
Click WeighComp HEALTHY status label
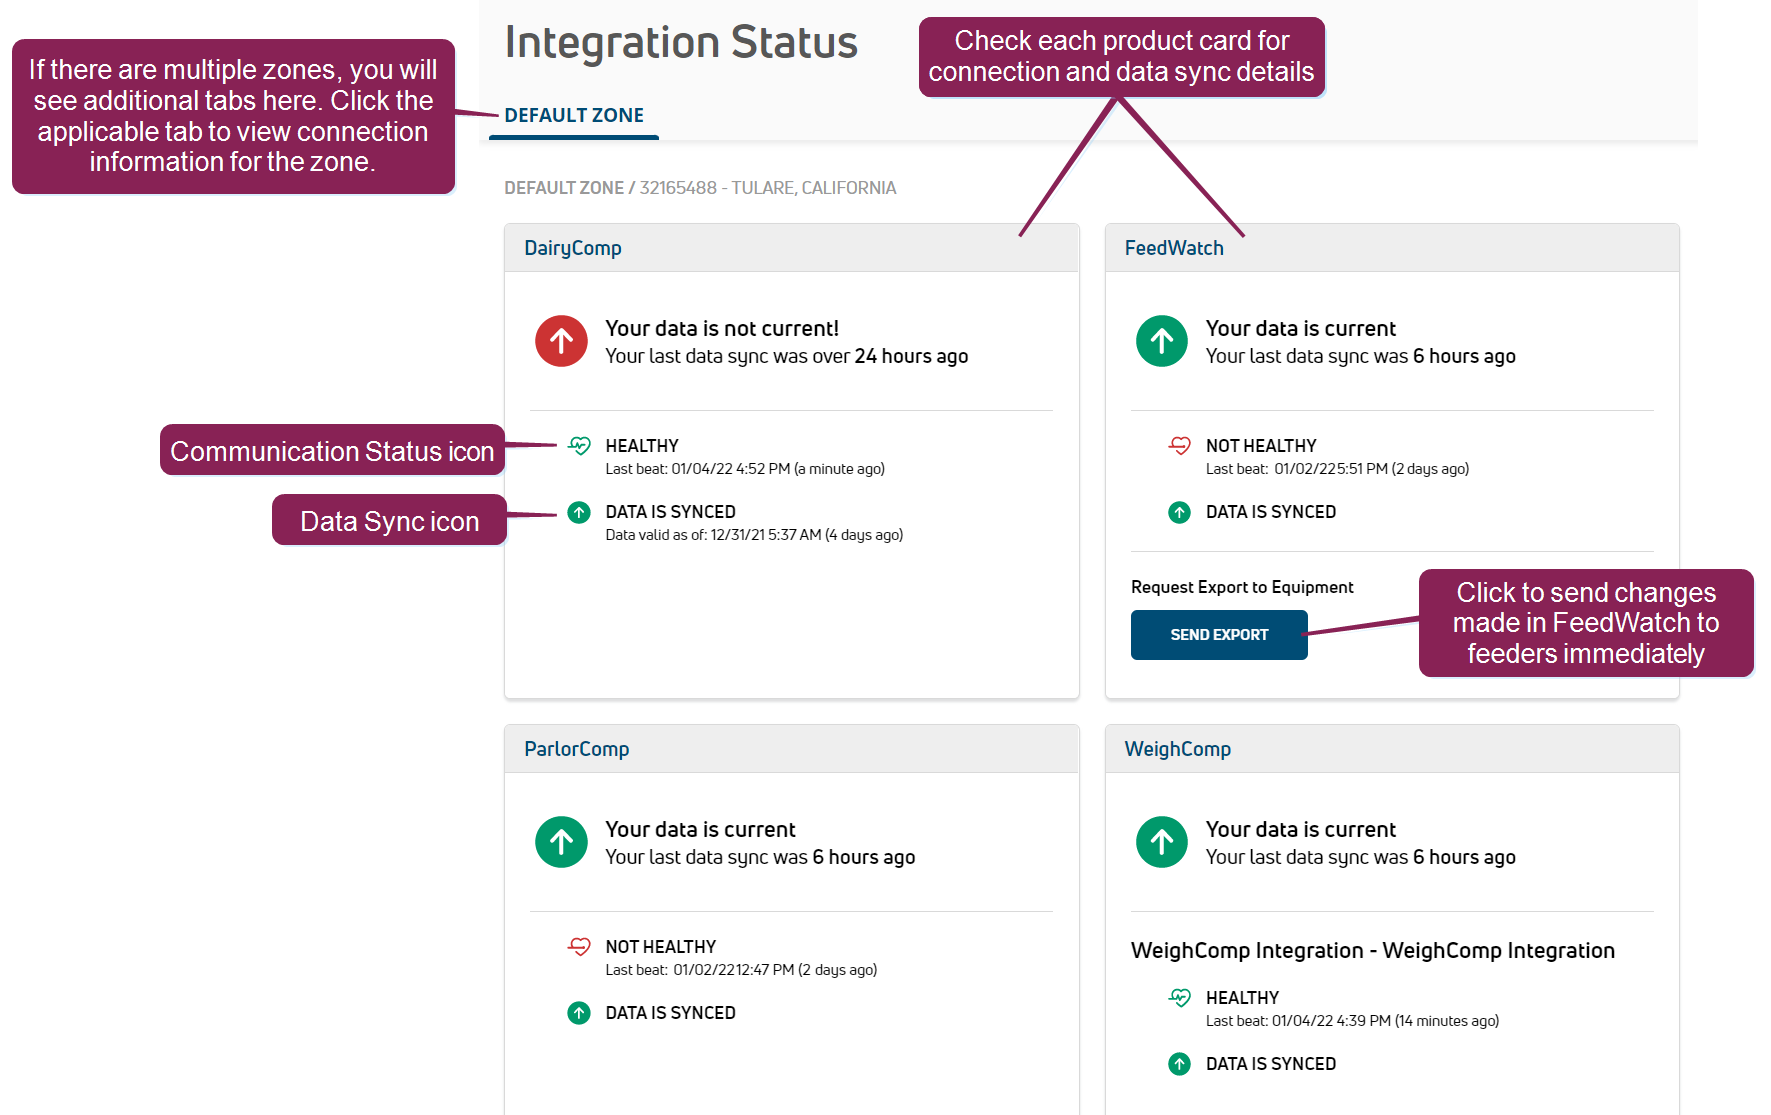[x=1242, y=998]
